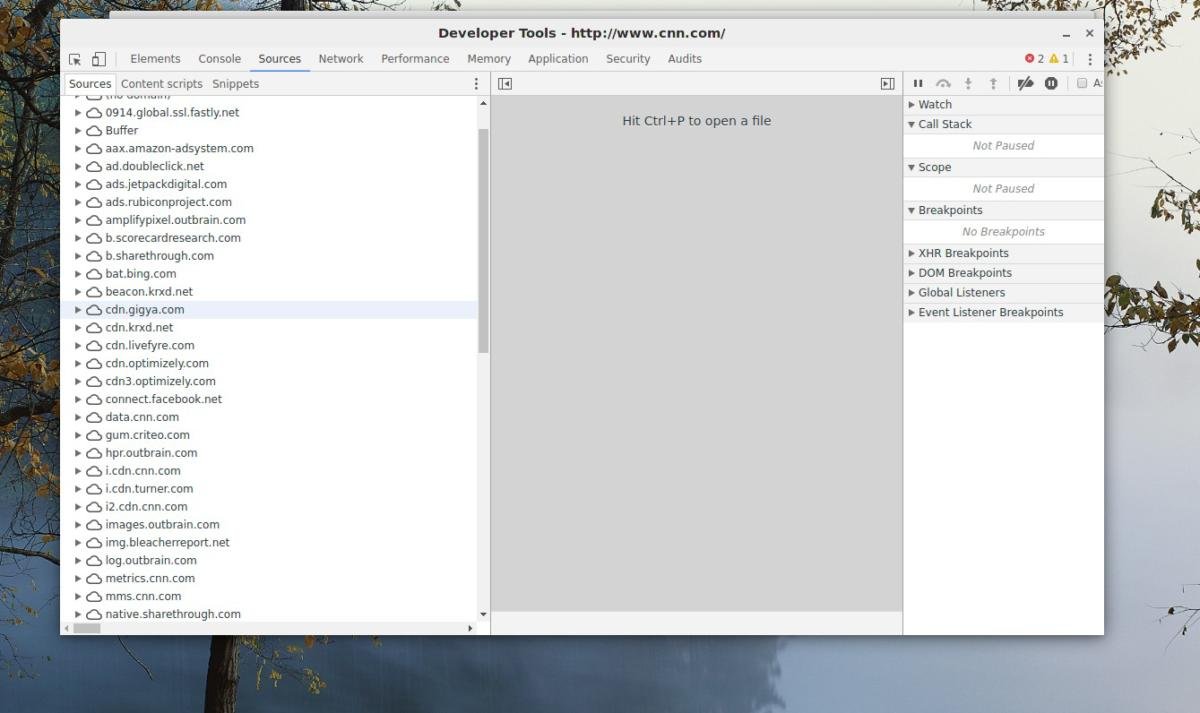This screenshot has height=713, width=1200.
Task: Click the cloud icon beside i.cdn.turner.com
Action: pyautogui.click(x=94, y=489)
